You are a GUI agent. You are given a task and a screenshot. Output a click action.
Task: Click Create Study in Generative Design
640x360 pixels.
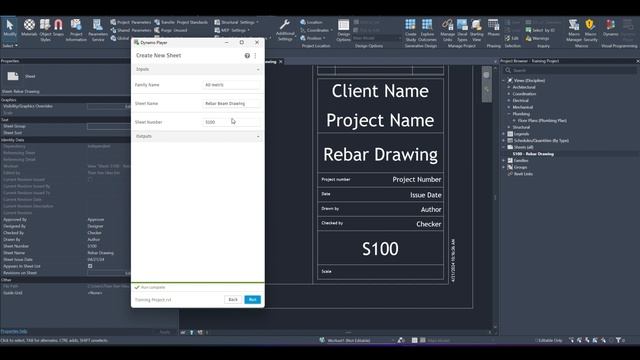pyautogui.click(x=411, y=29)
